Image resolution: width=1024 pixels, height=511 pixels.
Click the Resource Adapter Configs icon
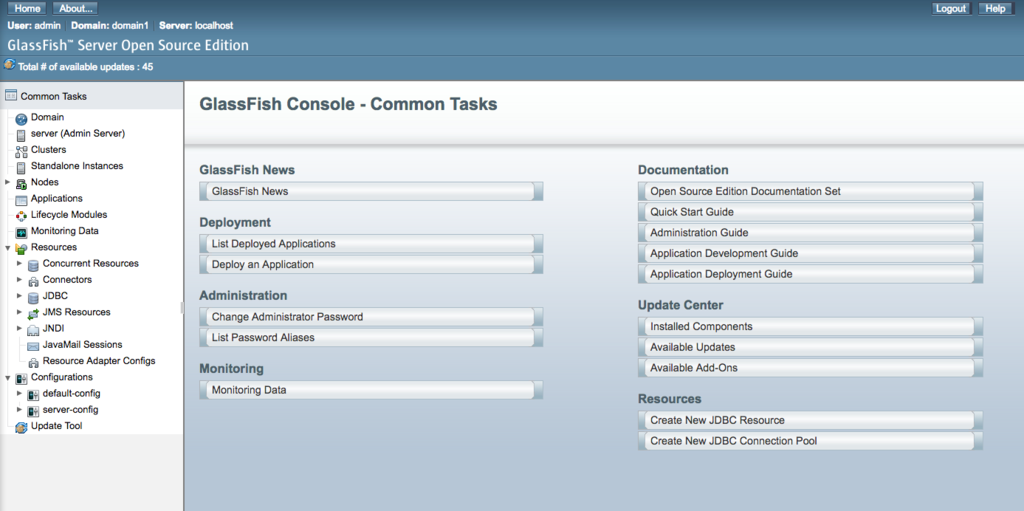[x=33, y=362]
